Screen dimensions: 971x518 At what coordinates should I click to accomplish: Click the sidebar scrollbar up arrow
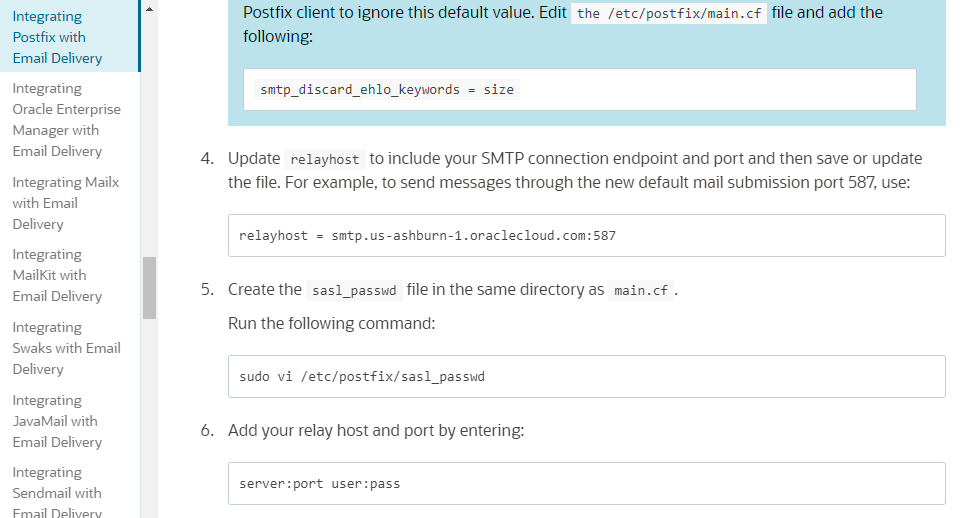(149, 9)
